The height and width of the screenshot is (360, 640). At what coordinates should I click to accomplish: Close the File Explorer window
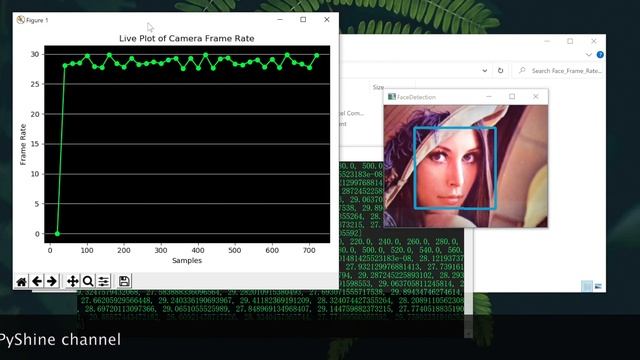click(594, 41)
